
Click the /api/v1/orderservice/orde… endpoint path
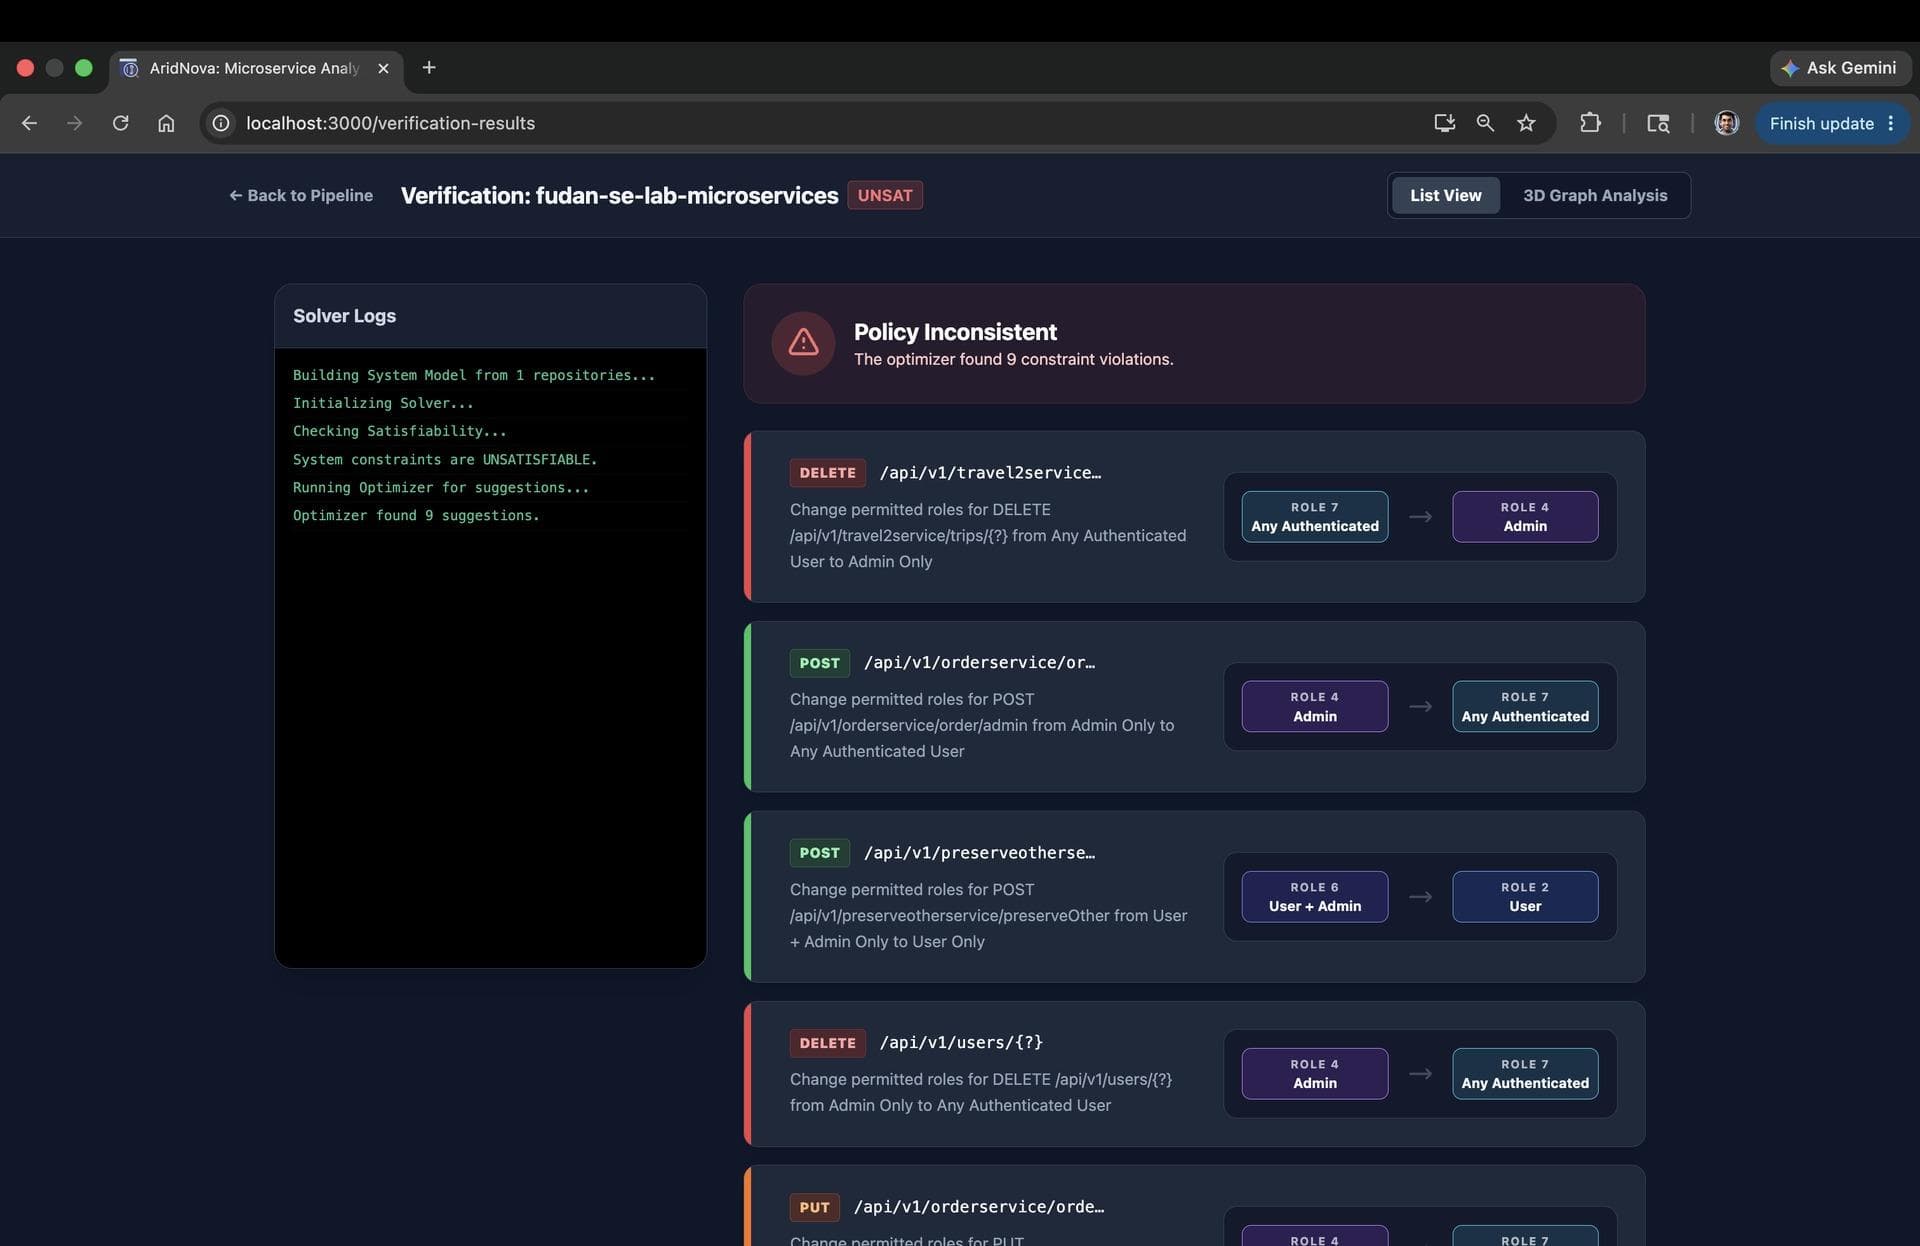(x=979, y=1206)
